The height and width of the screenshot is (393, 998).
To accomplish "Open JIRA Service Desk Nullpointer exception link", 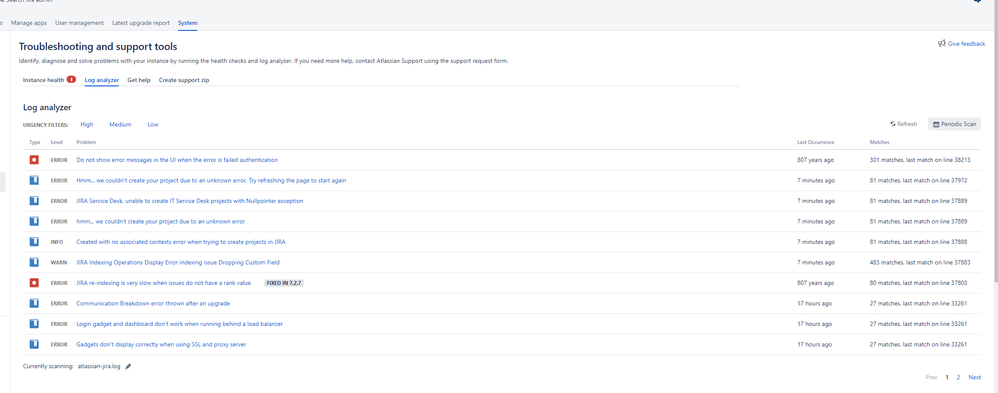I will tap(190, 201).
